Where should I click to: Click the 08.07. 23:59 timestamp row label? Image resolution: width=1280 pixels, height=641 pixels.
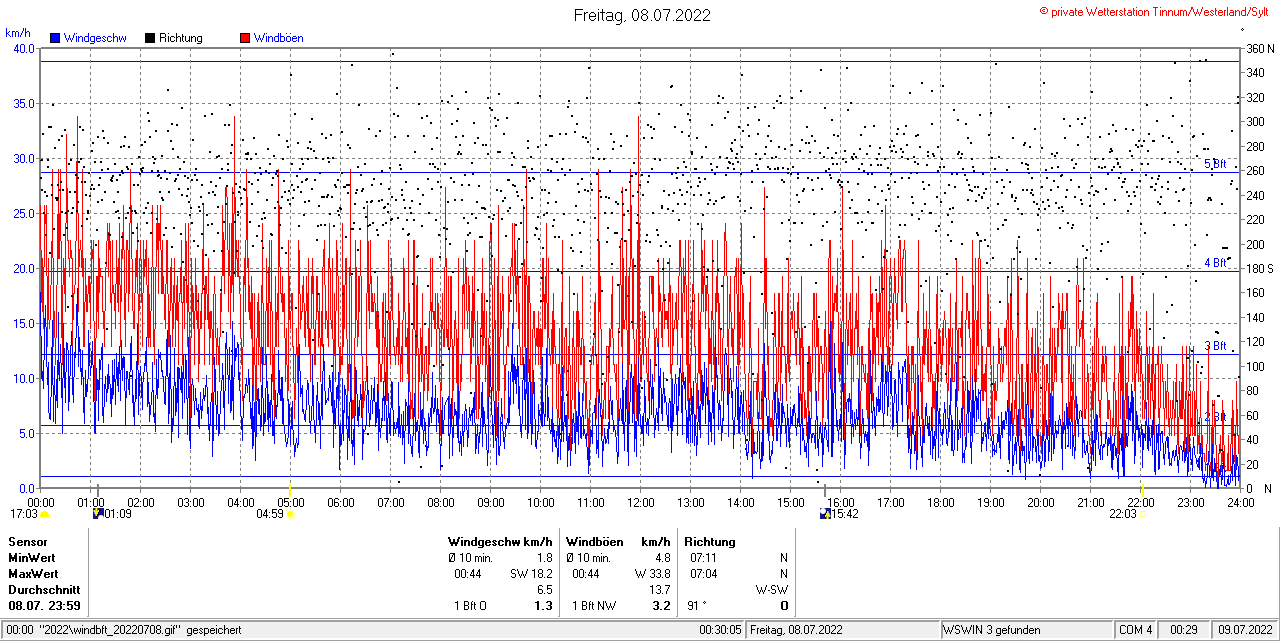coord(45,606)
